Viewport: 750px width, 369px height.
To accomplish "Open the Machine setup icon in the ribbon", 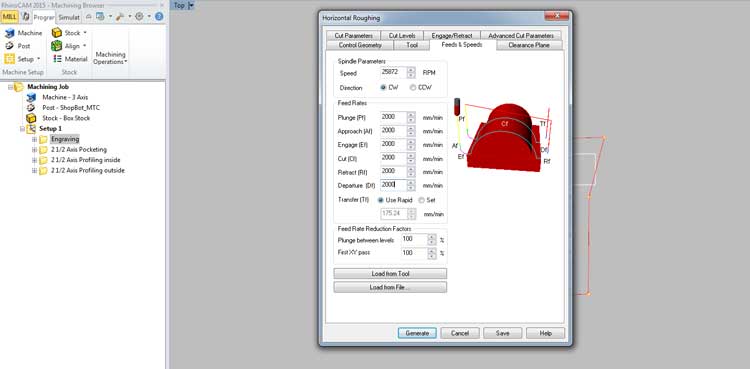I will click(10, 33).
